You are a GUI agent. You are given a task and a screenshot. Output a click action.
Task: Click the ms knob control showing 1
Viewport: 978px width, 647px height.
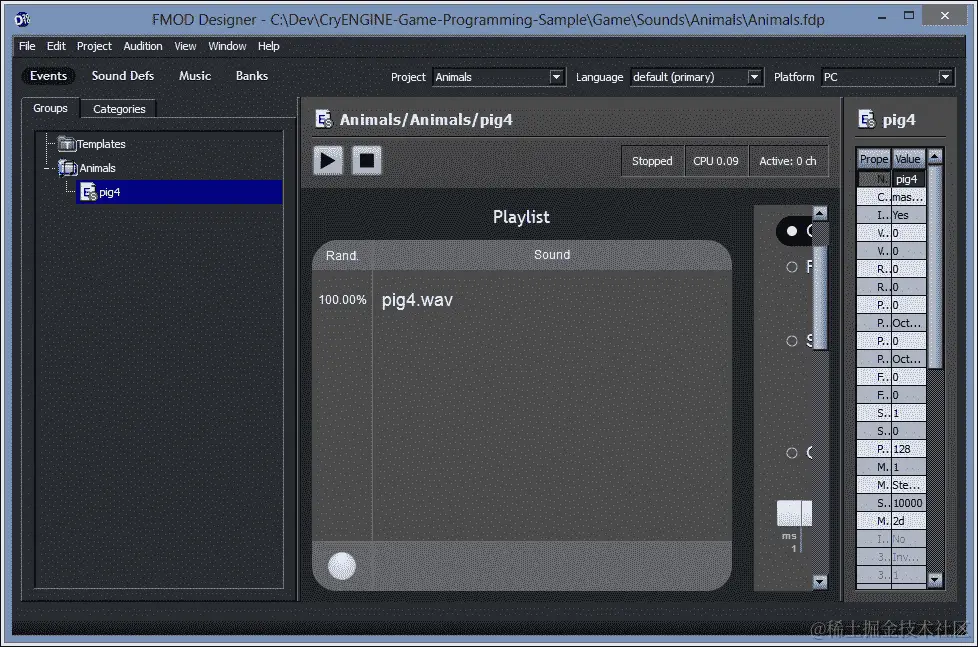[794, 513]
